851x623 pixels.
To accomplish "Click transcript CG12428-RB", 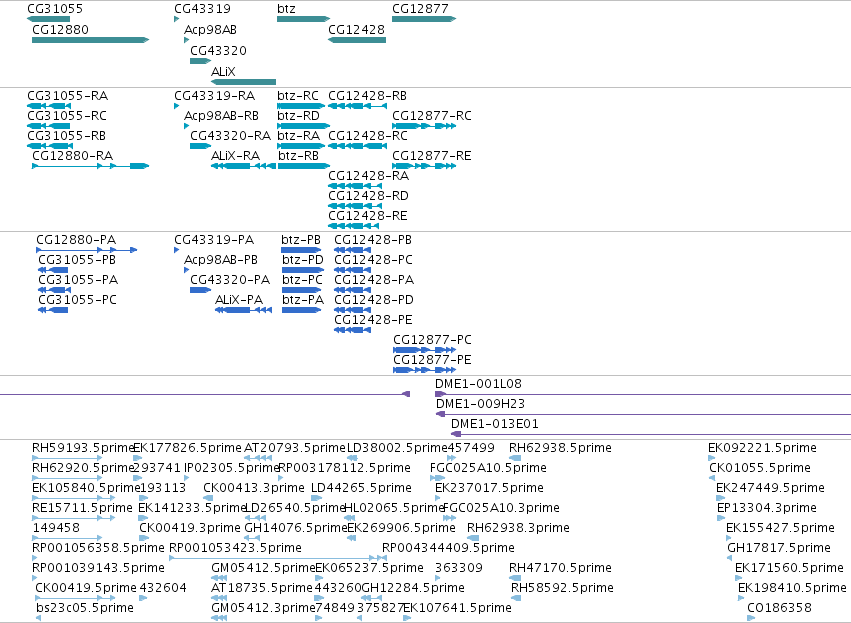I will tap(367, 96).
